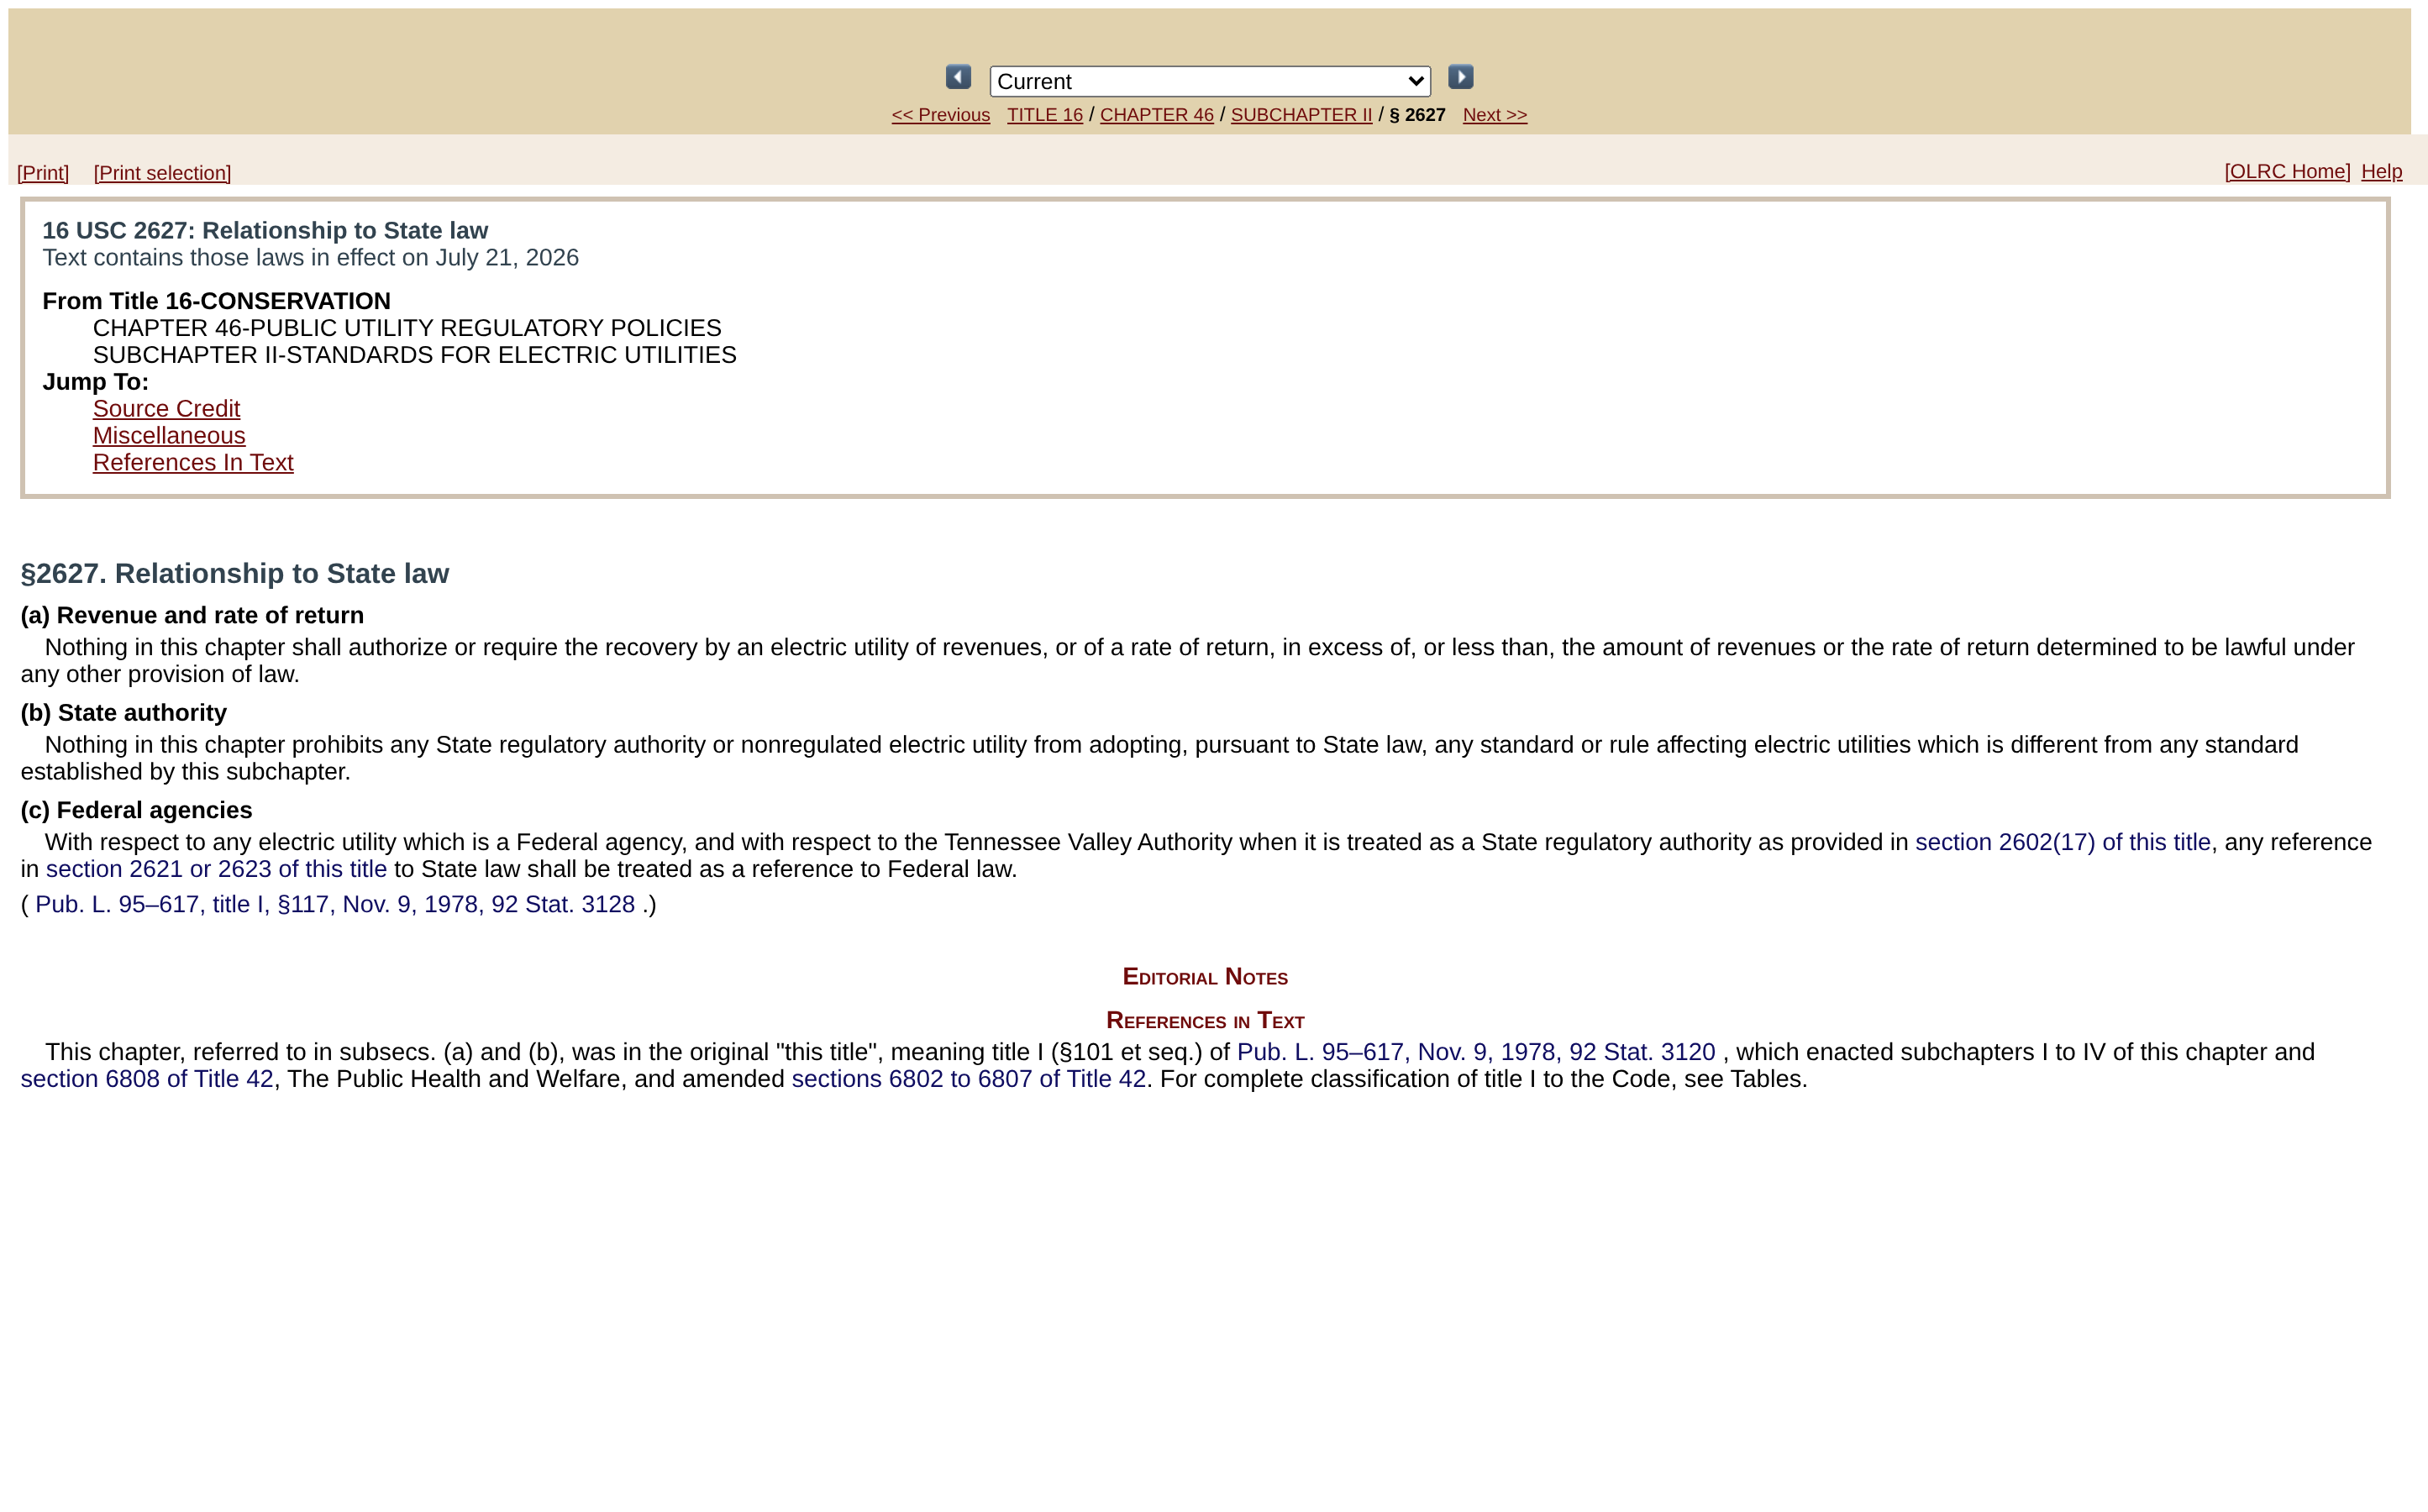This screenshot has width=2428, height=1512.
Task: Open the SUBCHAPTER II breadcrumb link
Action: point(1301,115)
